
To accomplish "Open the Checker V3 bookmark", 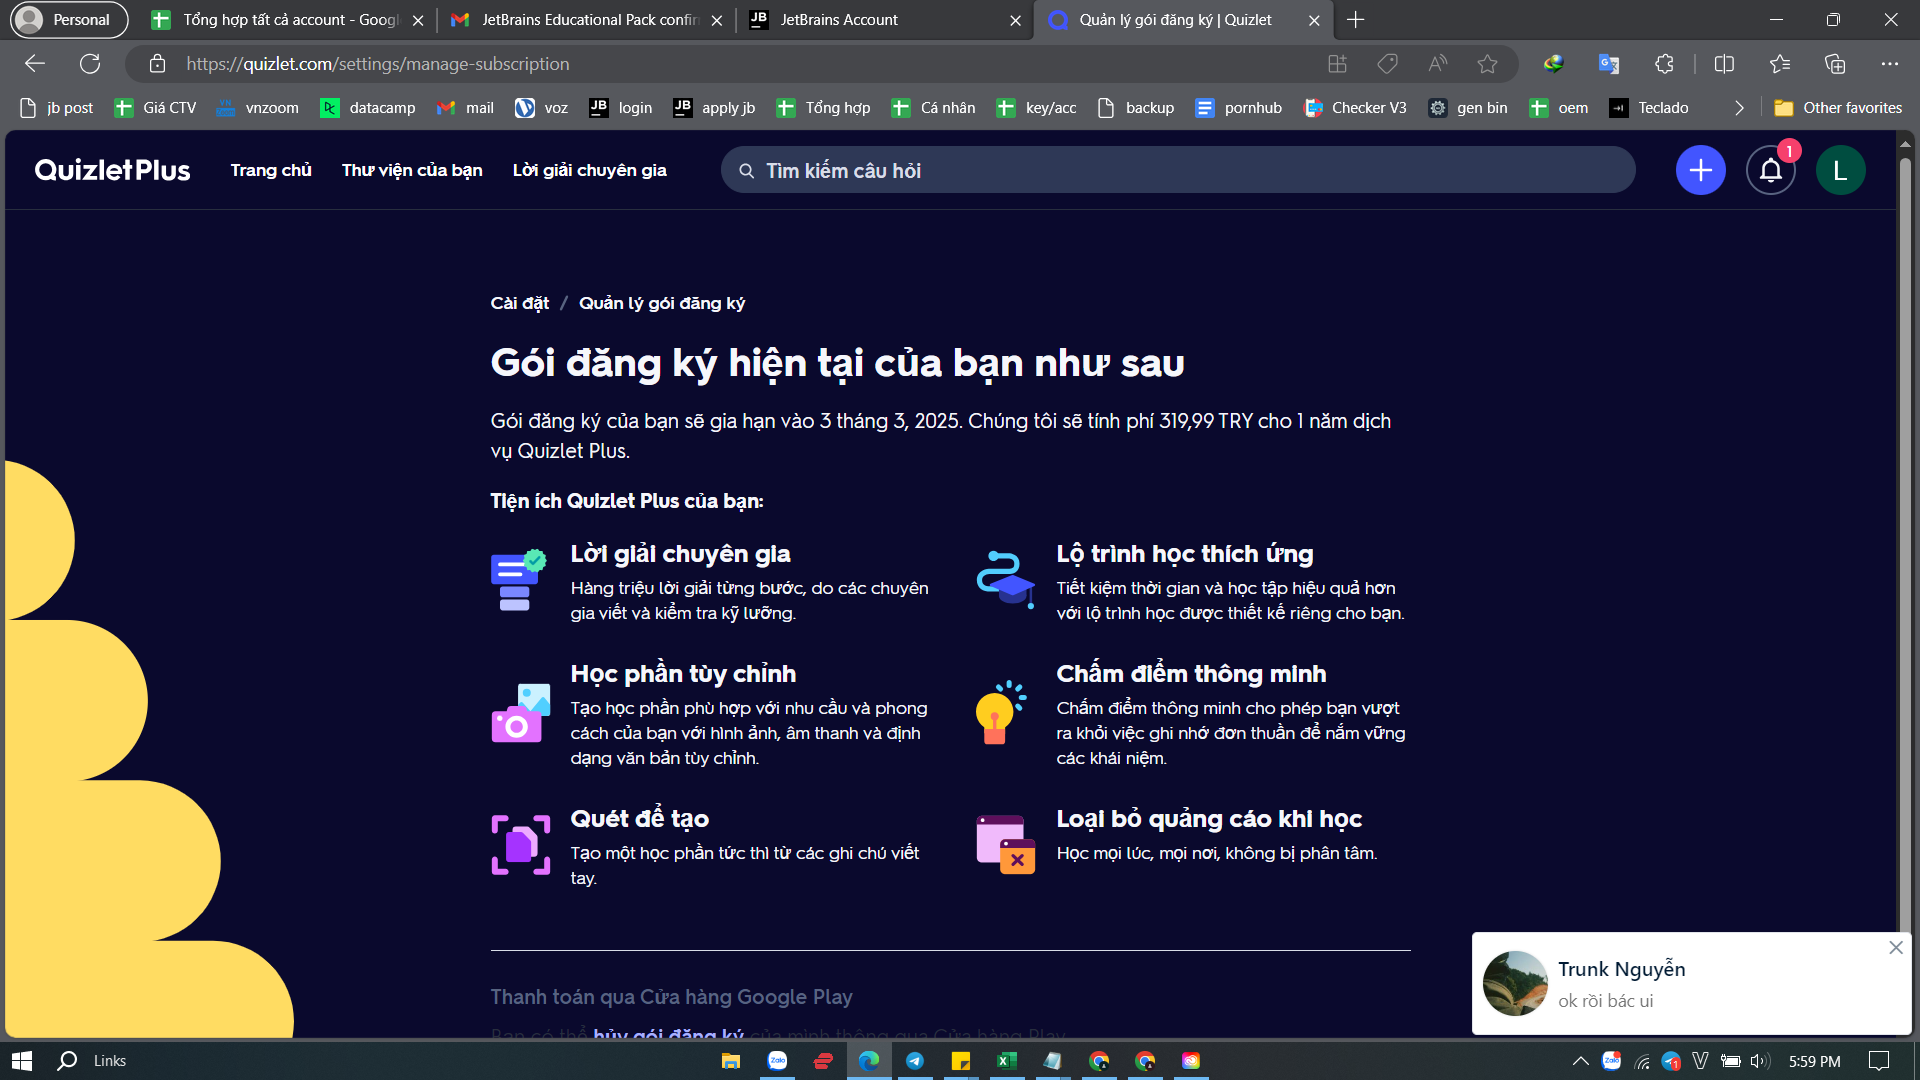I will click(1356, 108).
